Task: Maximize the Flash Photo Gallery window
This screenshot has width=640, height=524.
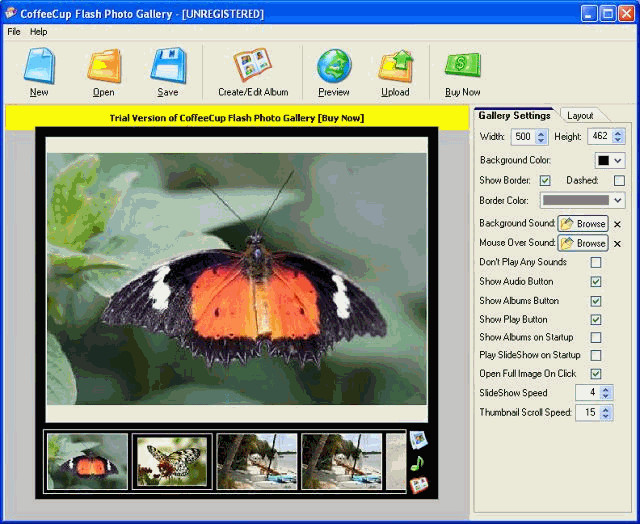Action: [608, 13]
